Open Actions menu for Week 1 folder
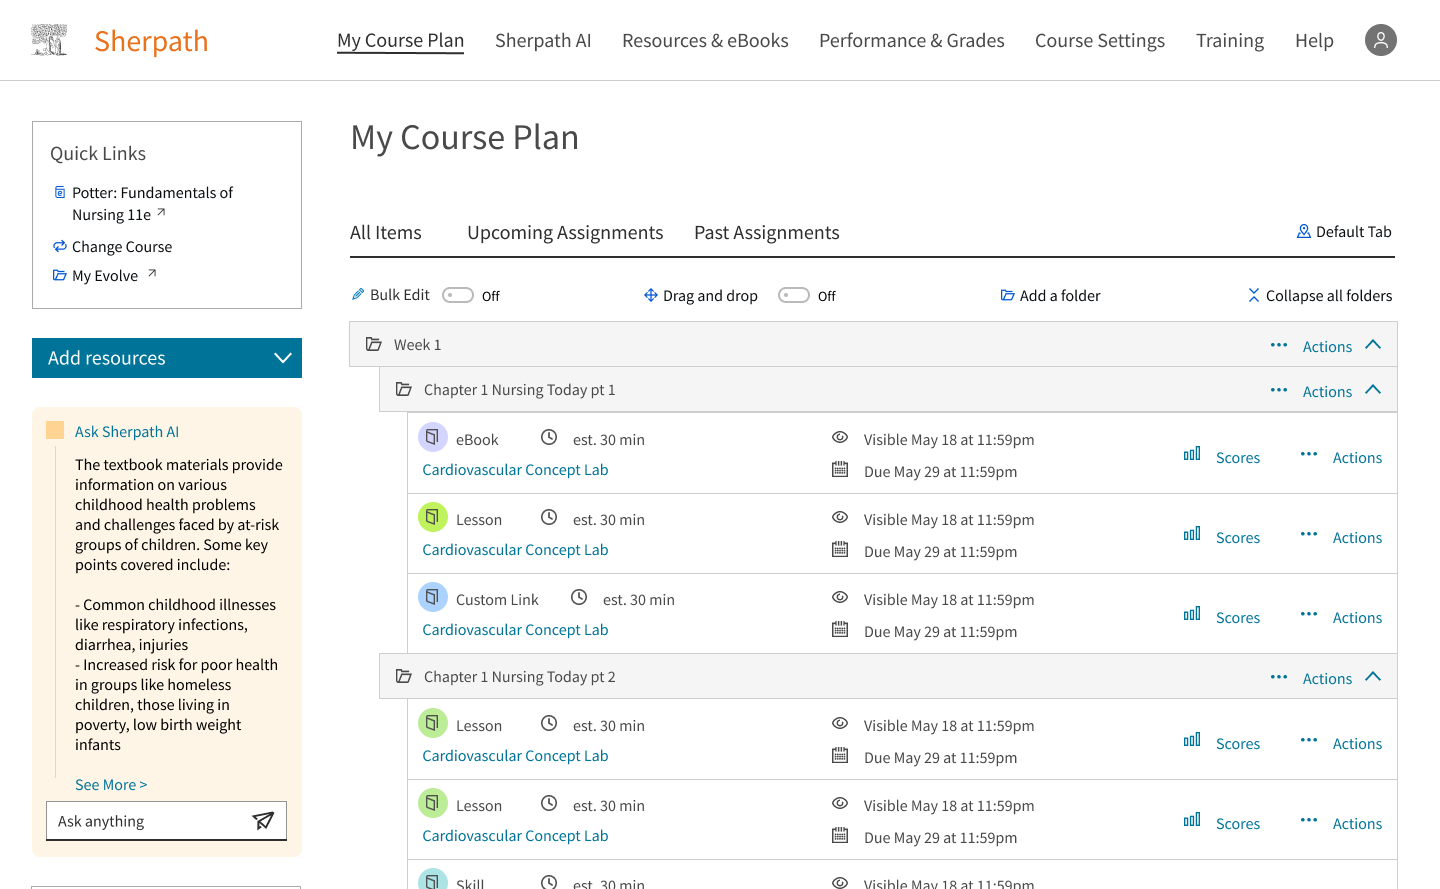 click(1327, 346)
